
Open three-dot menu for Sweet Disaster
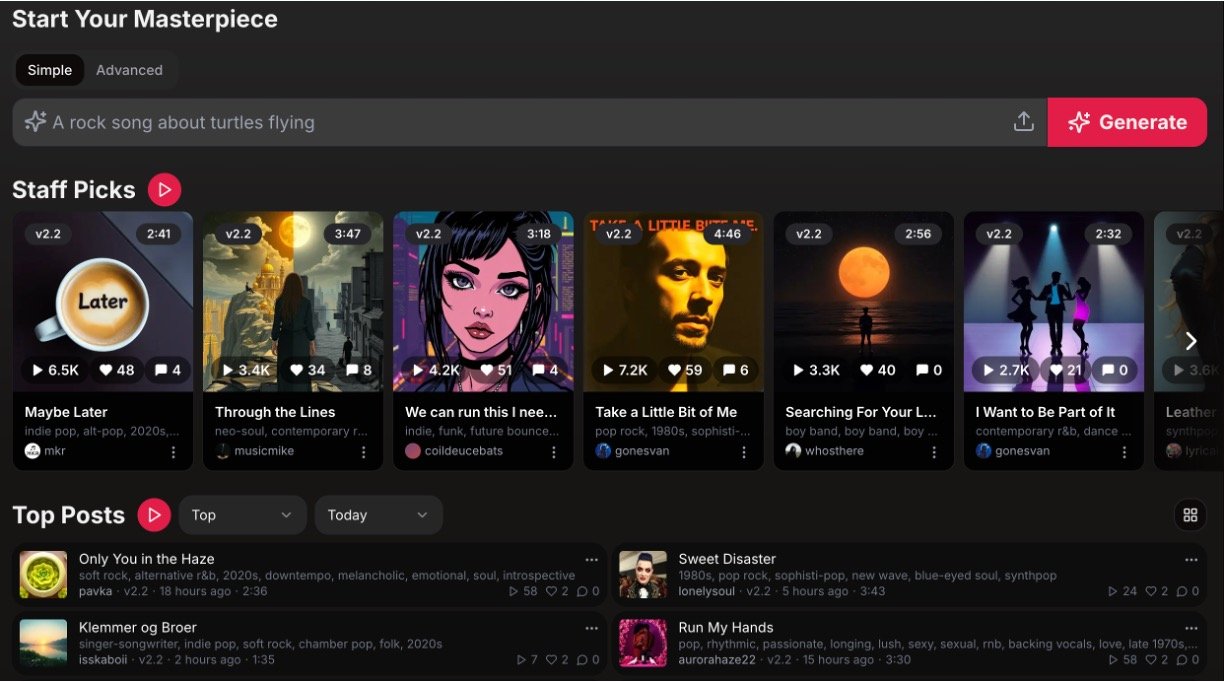tap(1191, 559)
